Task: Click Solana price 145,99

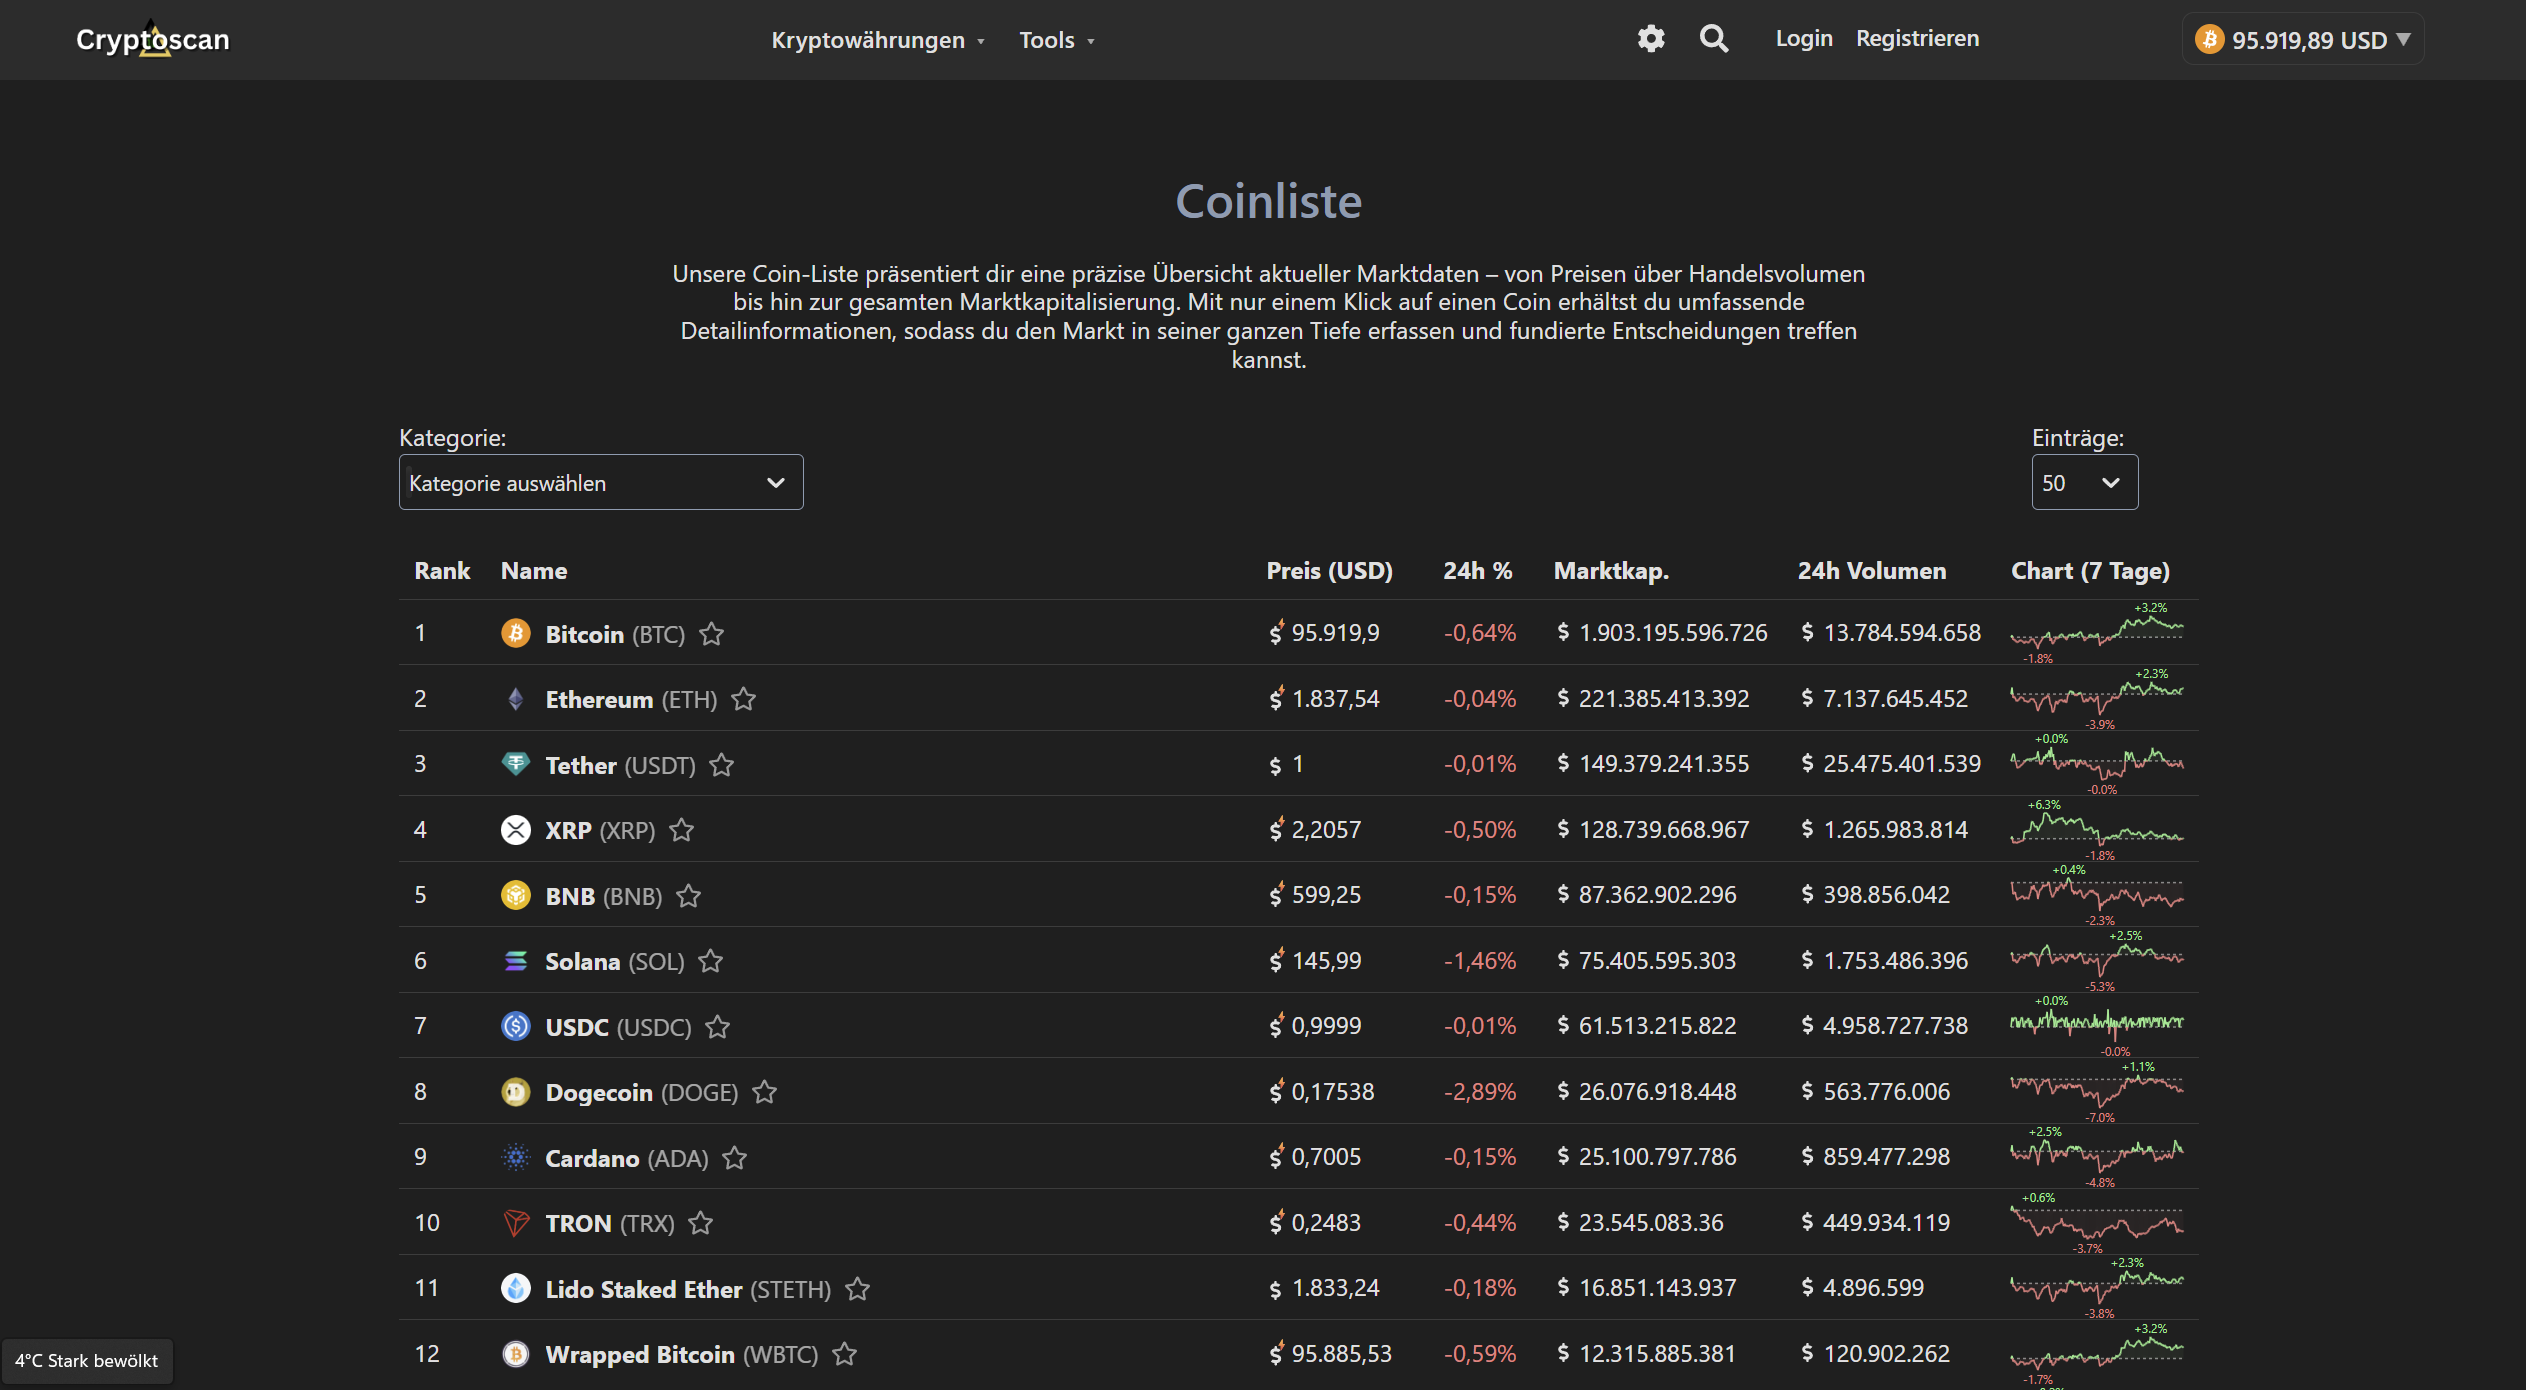Action: 1326,961
